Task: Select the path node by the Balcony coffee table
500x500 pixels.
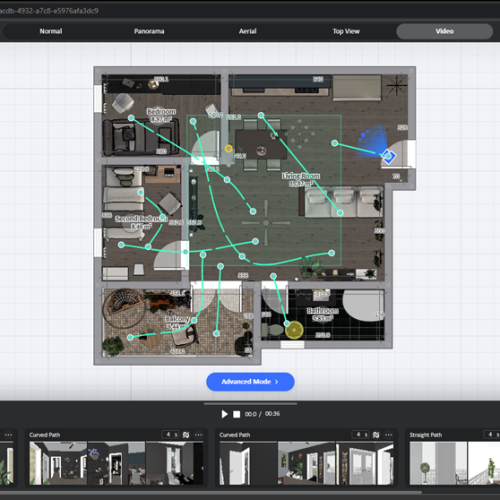Action: (x=130, y=337)
